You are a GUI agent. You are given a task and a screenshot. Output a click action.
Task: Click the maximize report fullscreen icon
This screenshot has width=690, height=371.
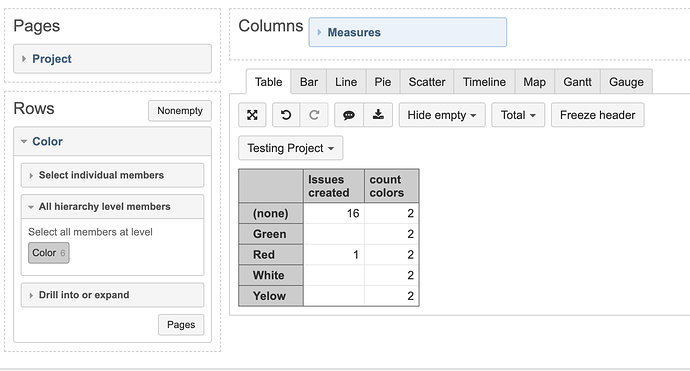tap(252, 115)
